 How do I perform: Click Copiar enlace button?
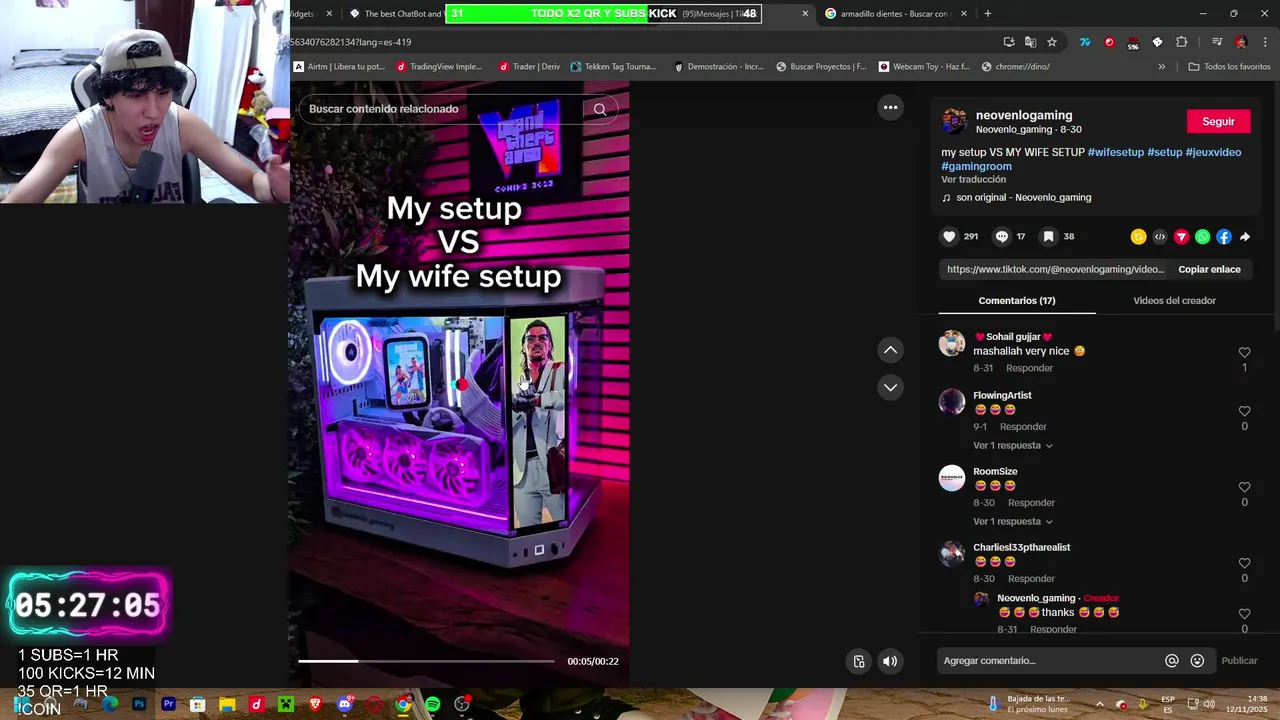pyautogui.click(x=1209, y=269)
